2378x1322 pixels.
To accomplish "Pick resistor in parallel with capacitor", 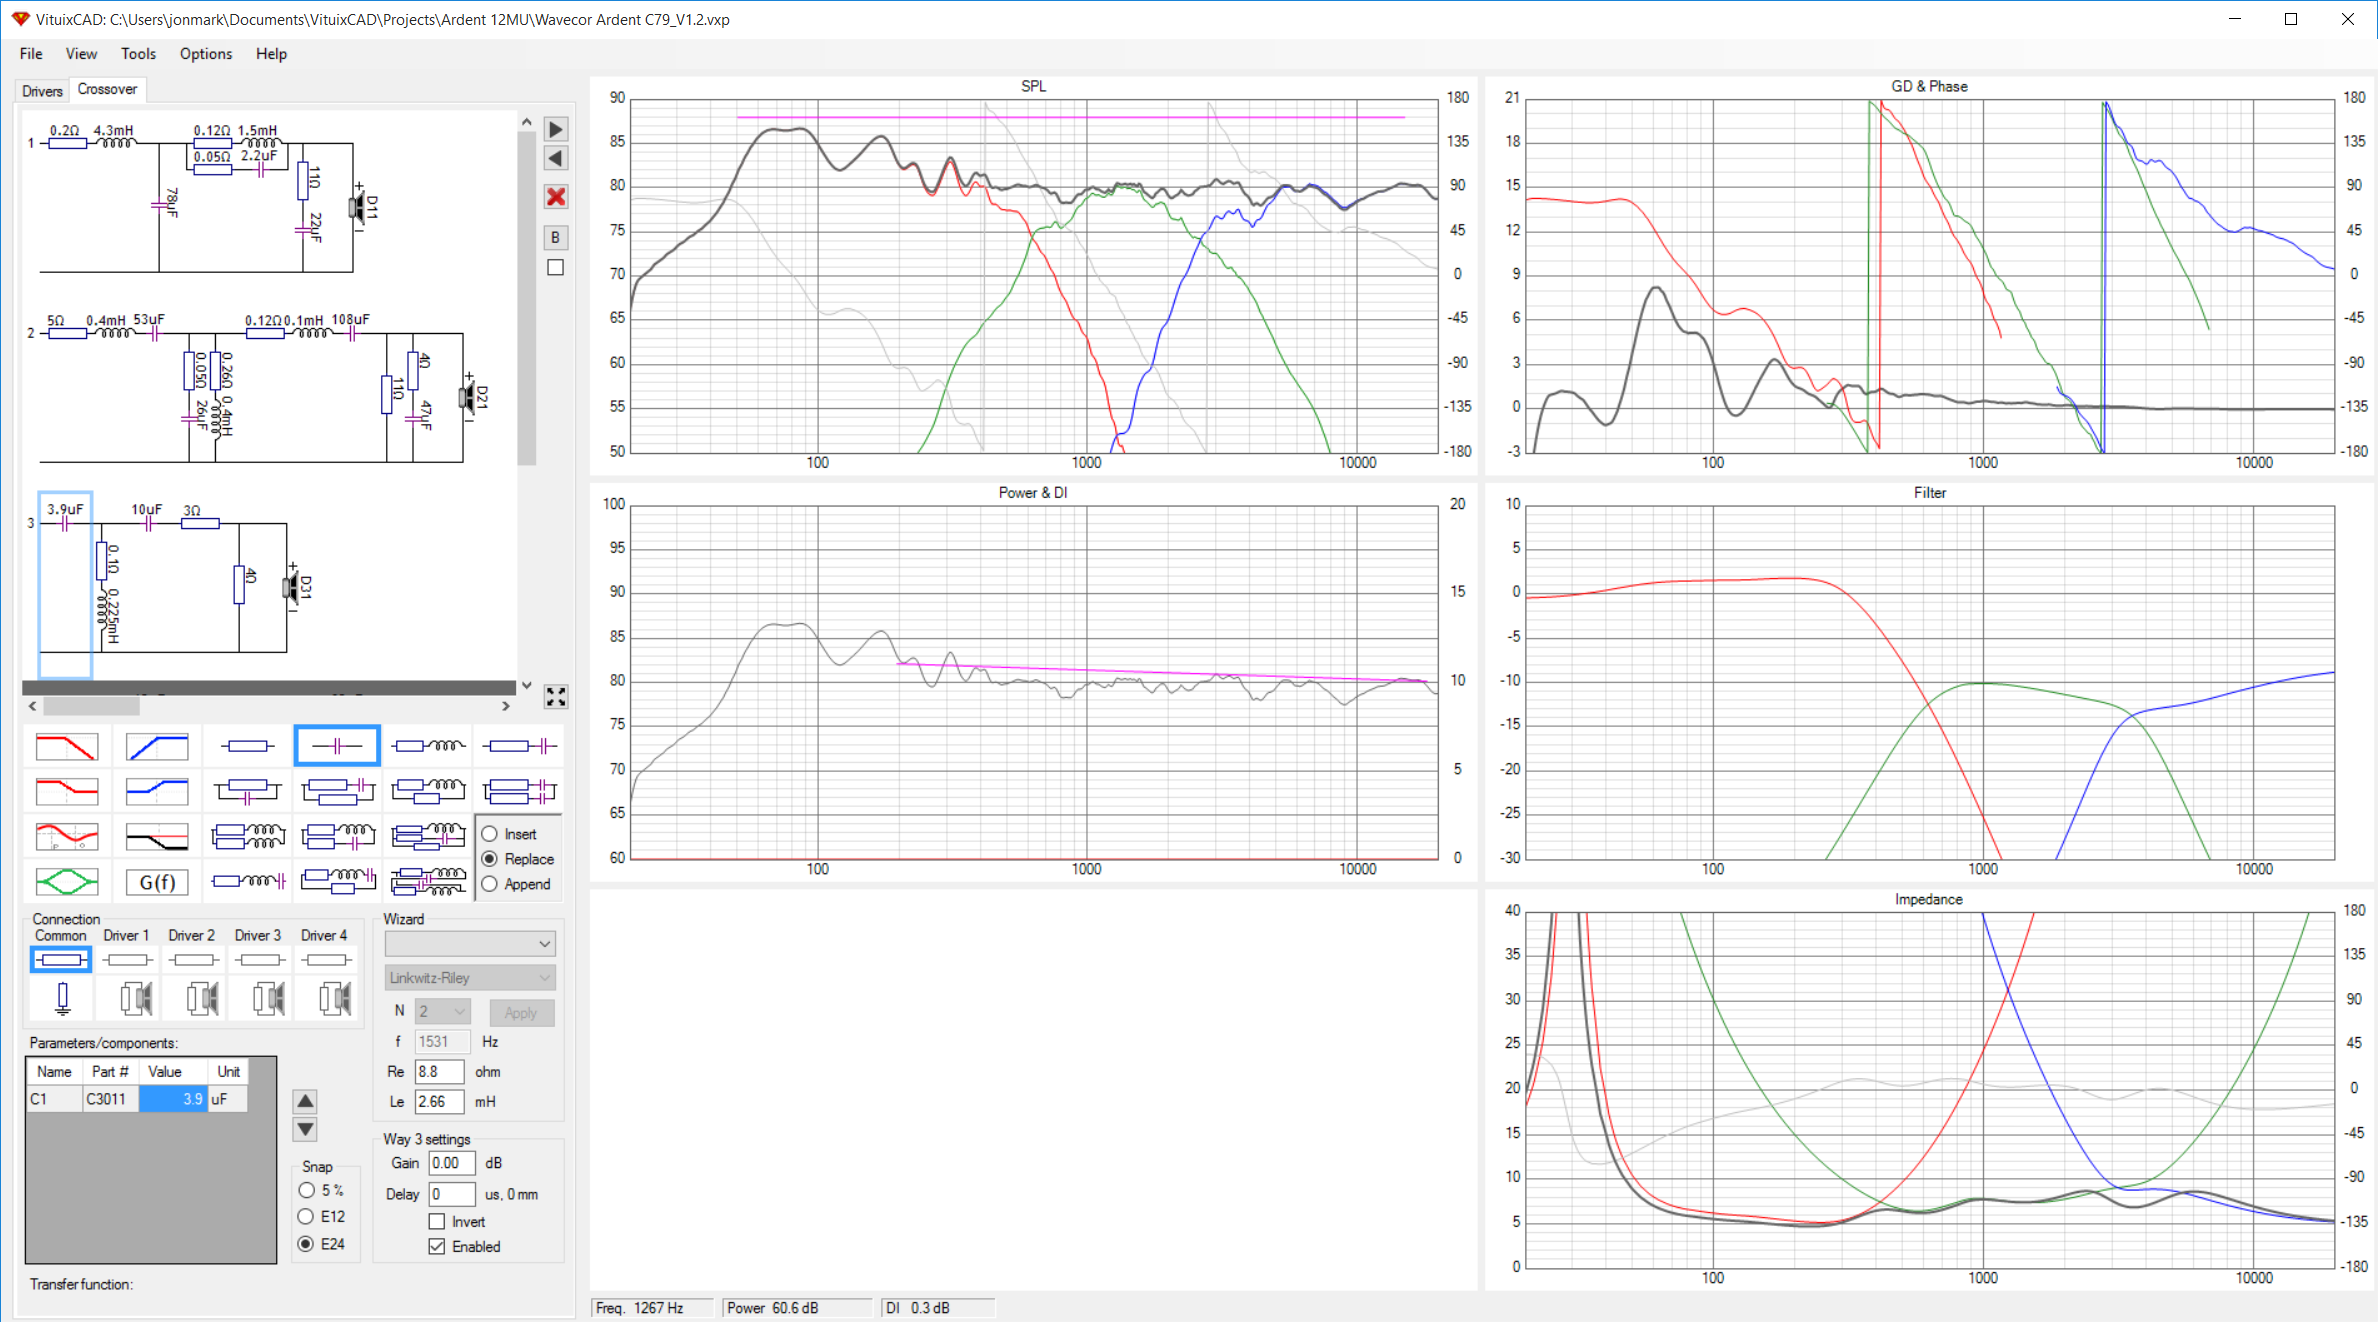I will (x=246, y=791).
